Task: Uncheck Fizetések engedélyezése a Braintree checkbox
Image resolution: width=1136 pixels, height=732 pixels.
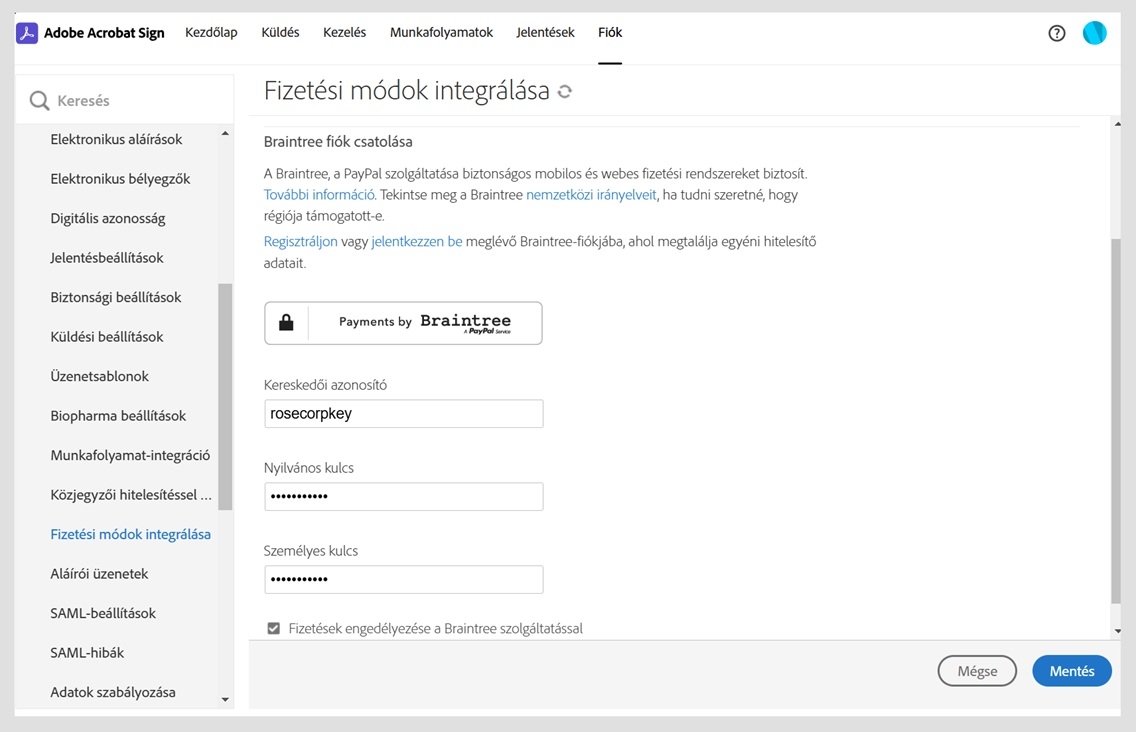Action: (x=274, y=629)
